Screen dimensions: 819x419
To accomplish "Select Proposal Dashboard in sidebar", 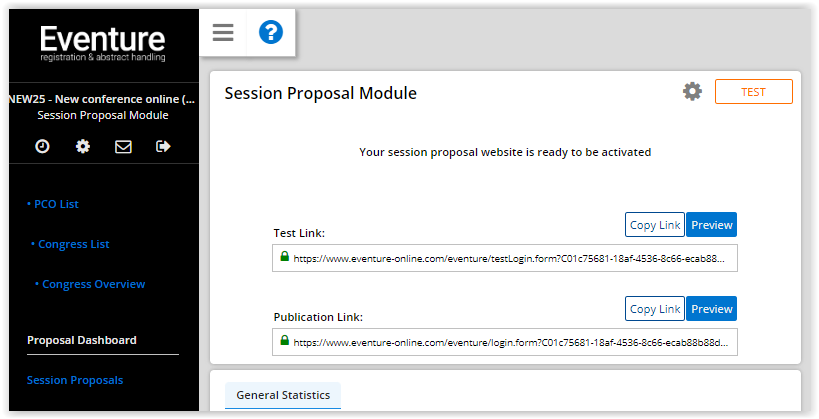I will click(x=82, y=340).
